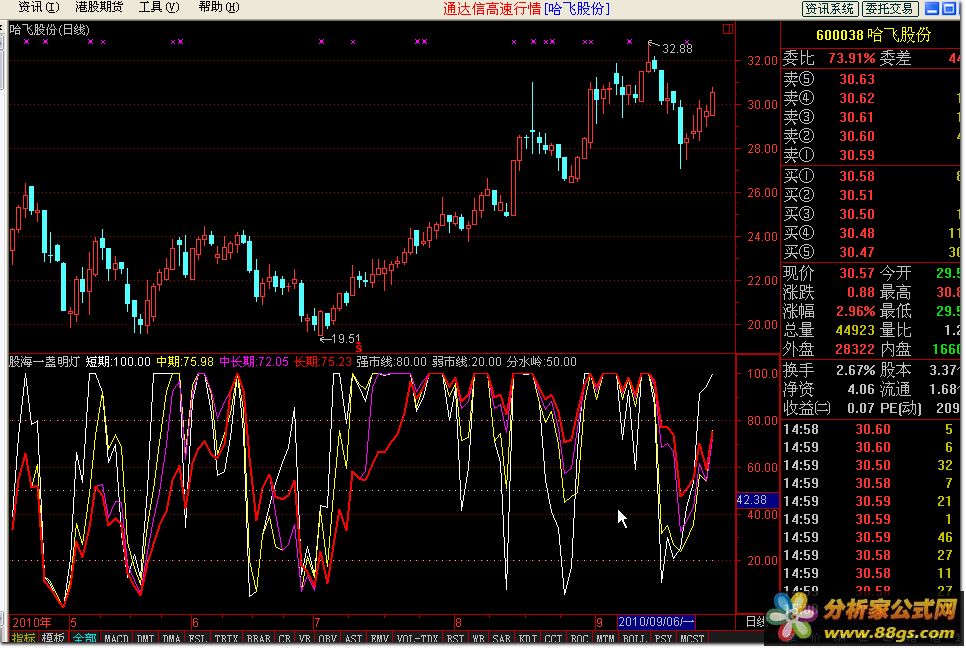
Task: Click the 中长期:72.05 indicator value
Action: click(254, 362)
